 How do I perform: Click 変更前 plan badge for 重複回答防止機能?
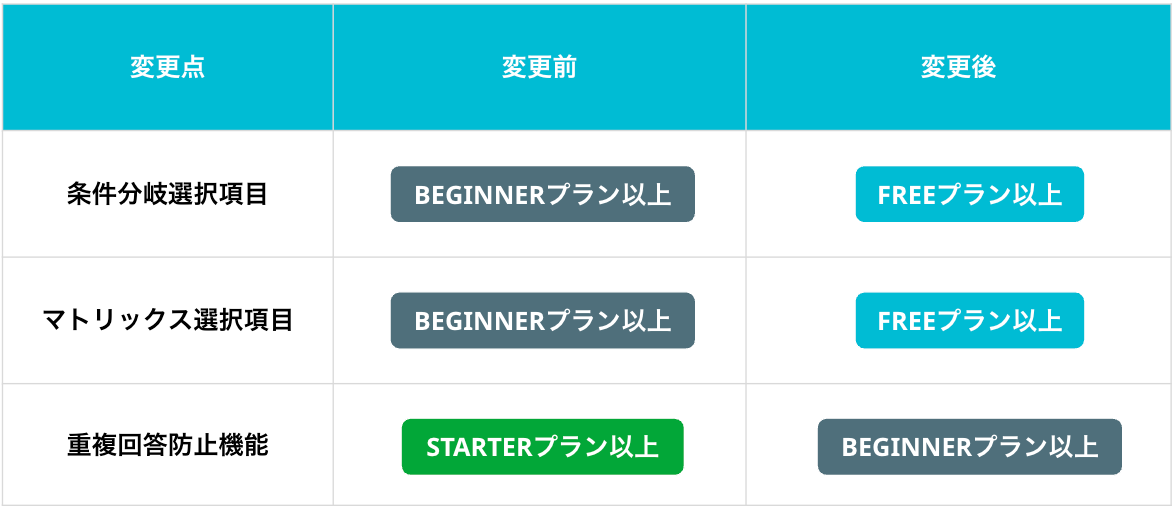tap(542, 446)
